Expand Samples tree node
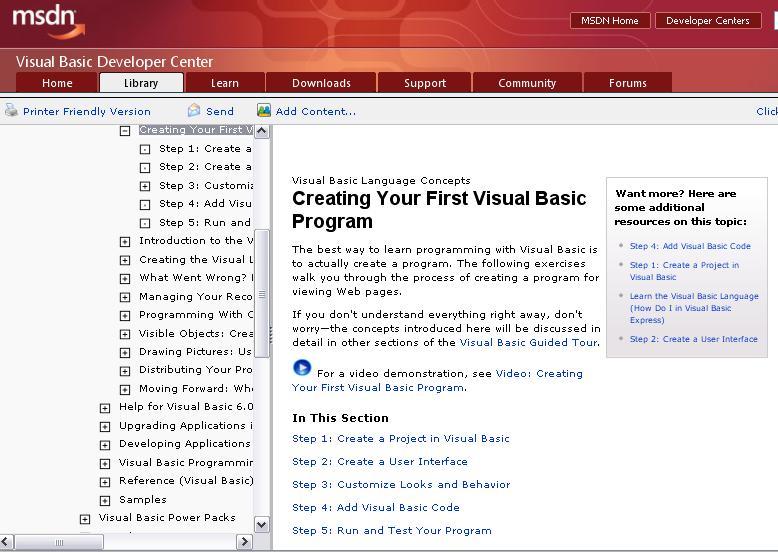This screenshot has height=552, width=778. [105, 500]
